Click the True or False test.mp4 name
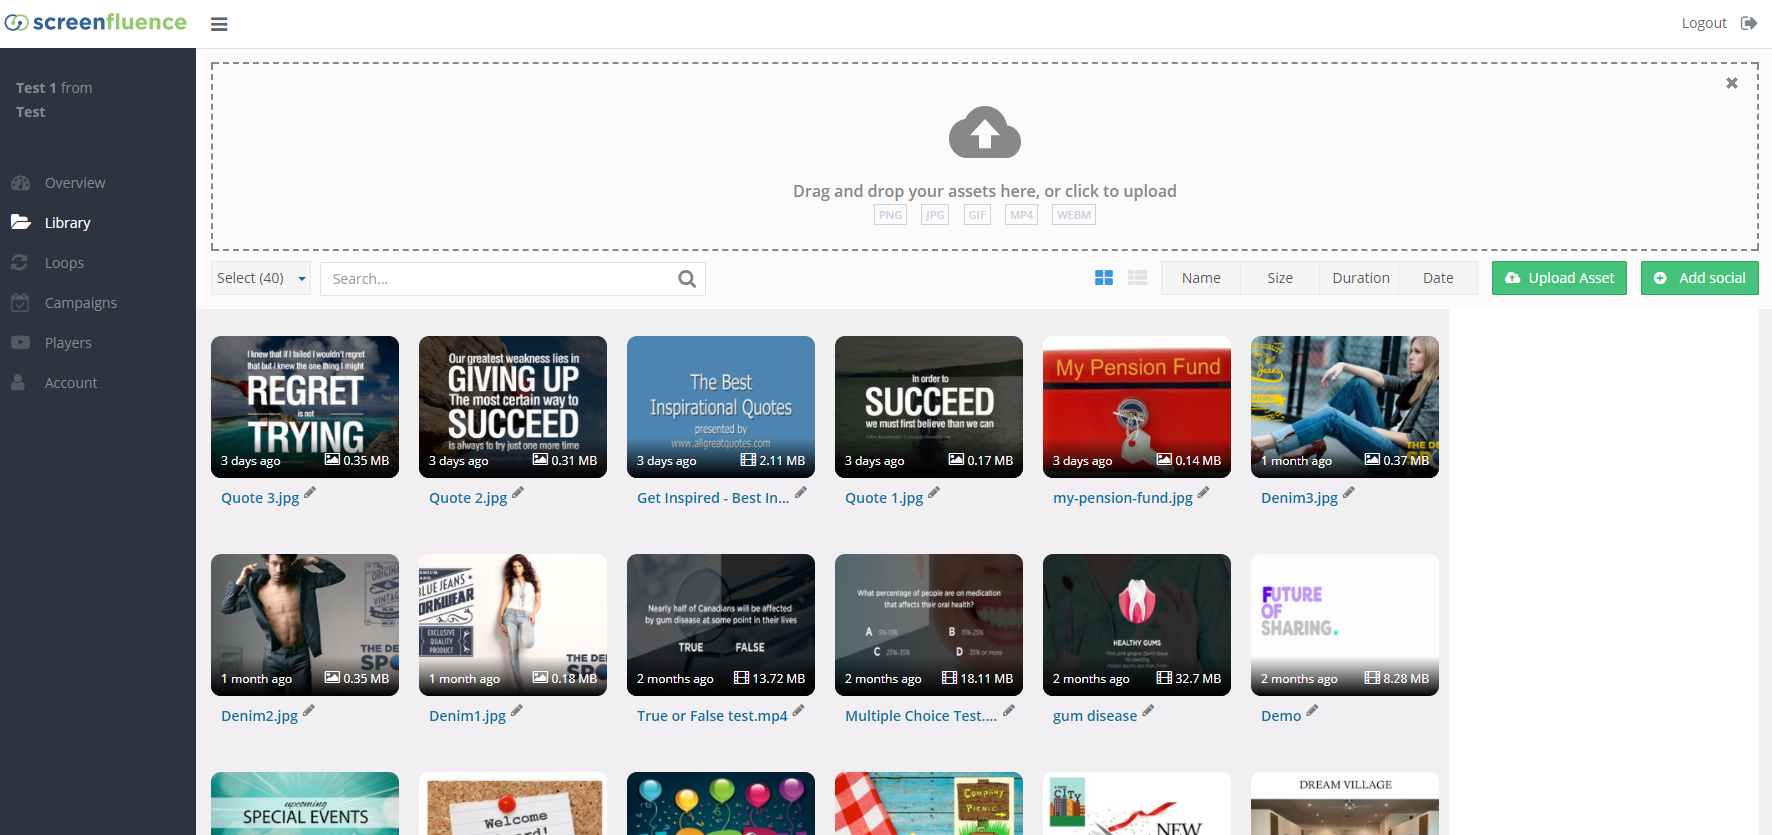Viewport: 1772px width, 835px height. click(712, 716)
